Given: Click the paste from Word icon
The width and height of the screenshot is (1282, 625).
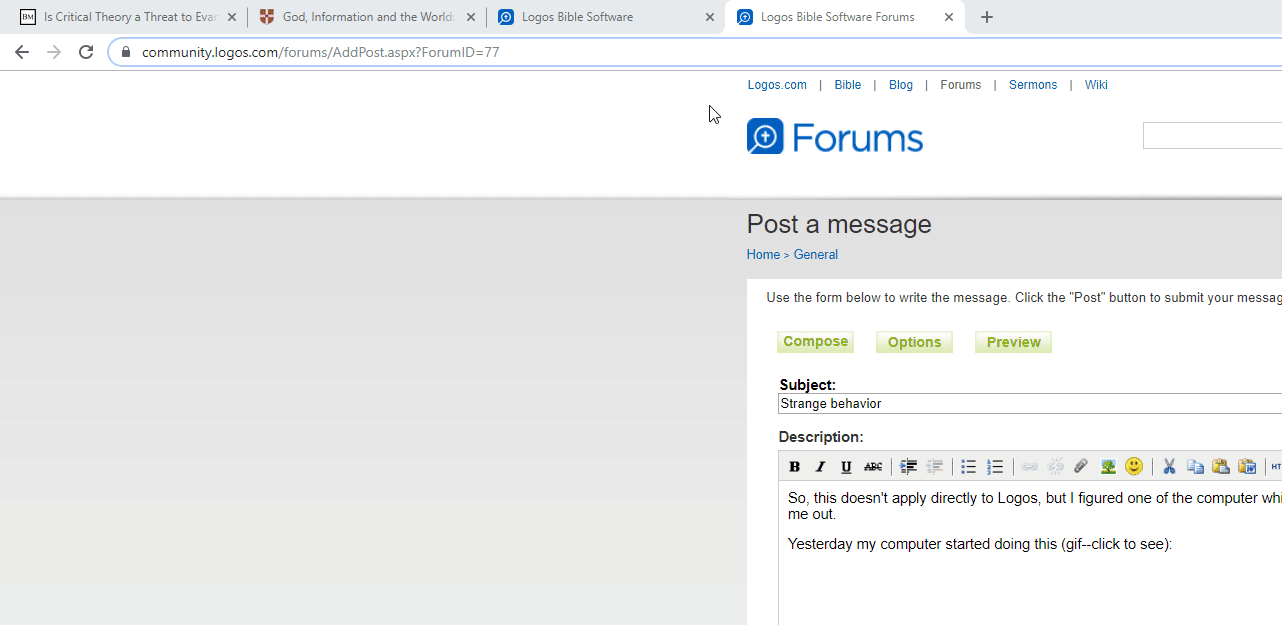Looking at the screenshot, I should (x=1247, y=467).
